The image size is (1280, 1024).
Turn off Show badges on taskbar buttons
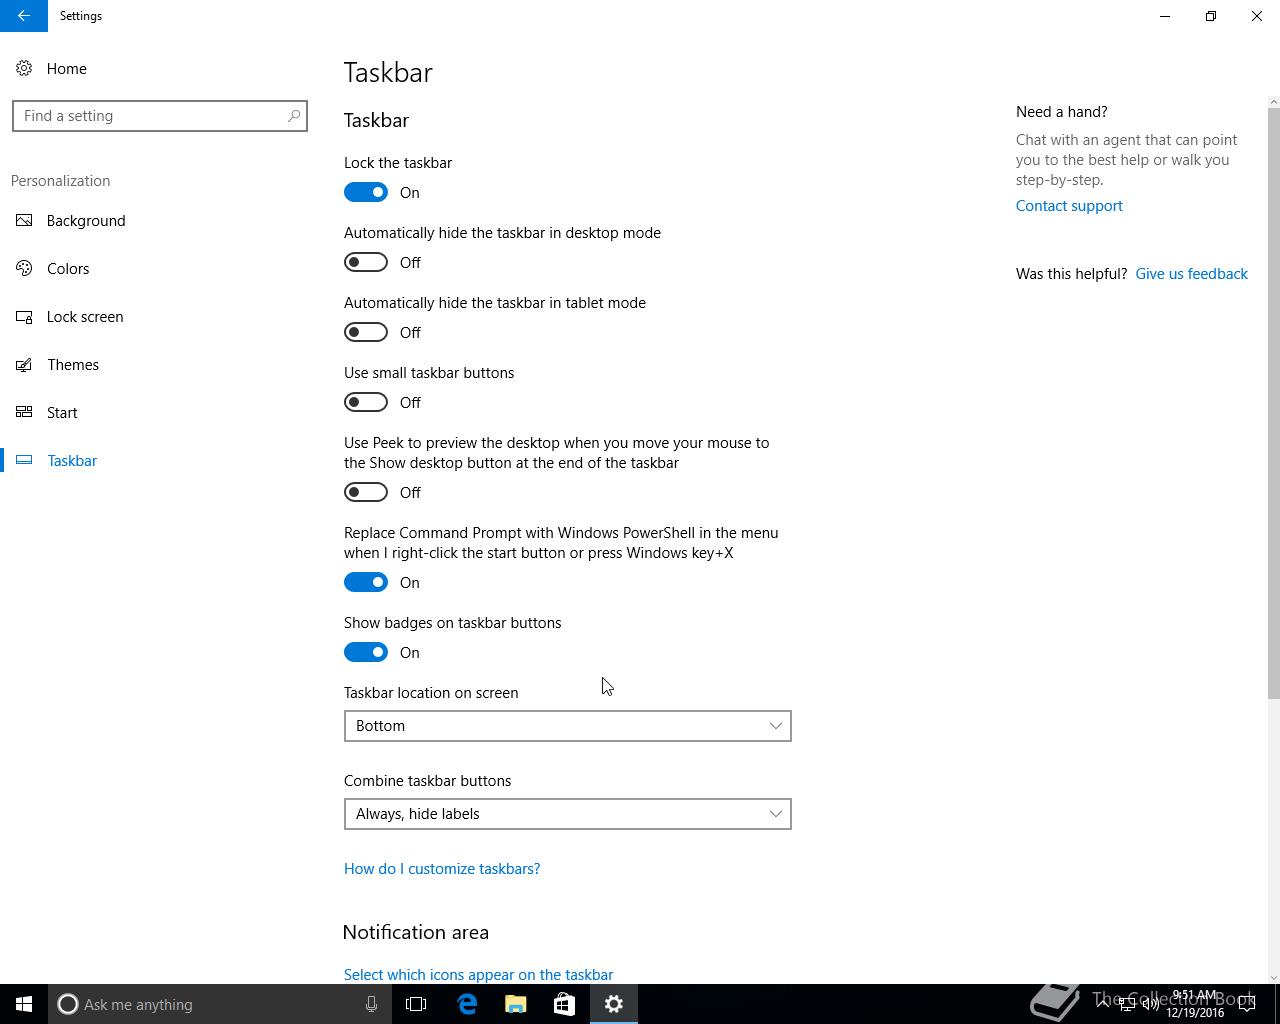(366, 652)
